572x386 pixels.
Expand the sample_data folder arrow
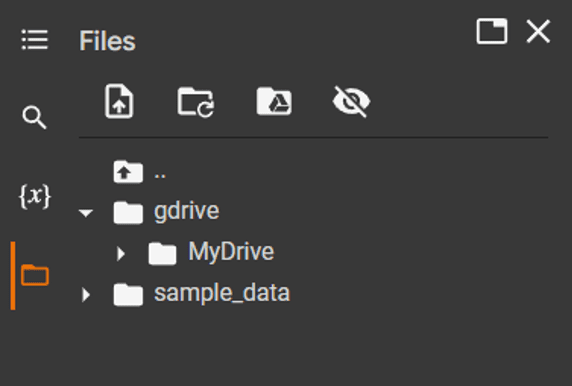(x=86, y=294)
